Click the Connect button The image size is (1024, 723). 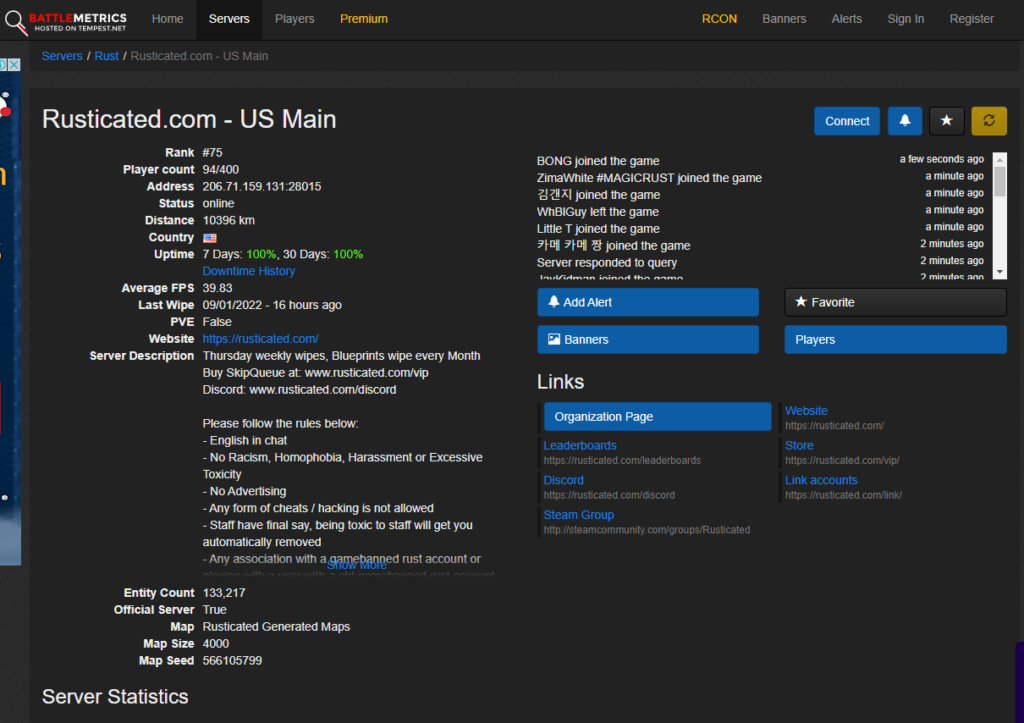pos(846,121)
